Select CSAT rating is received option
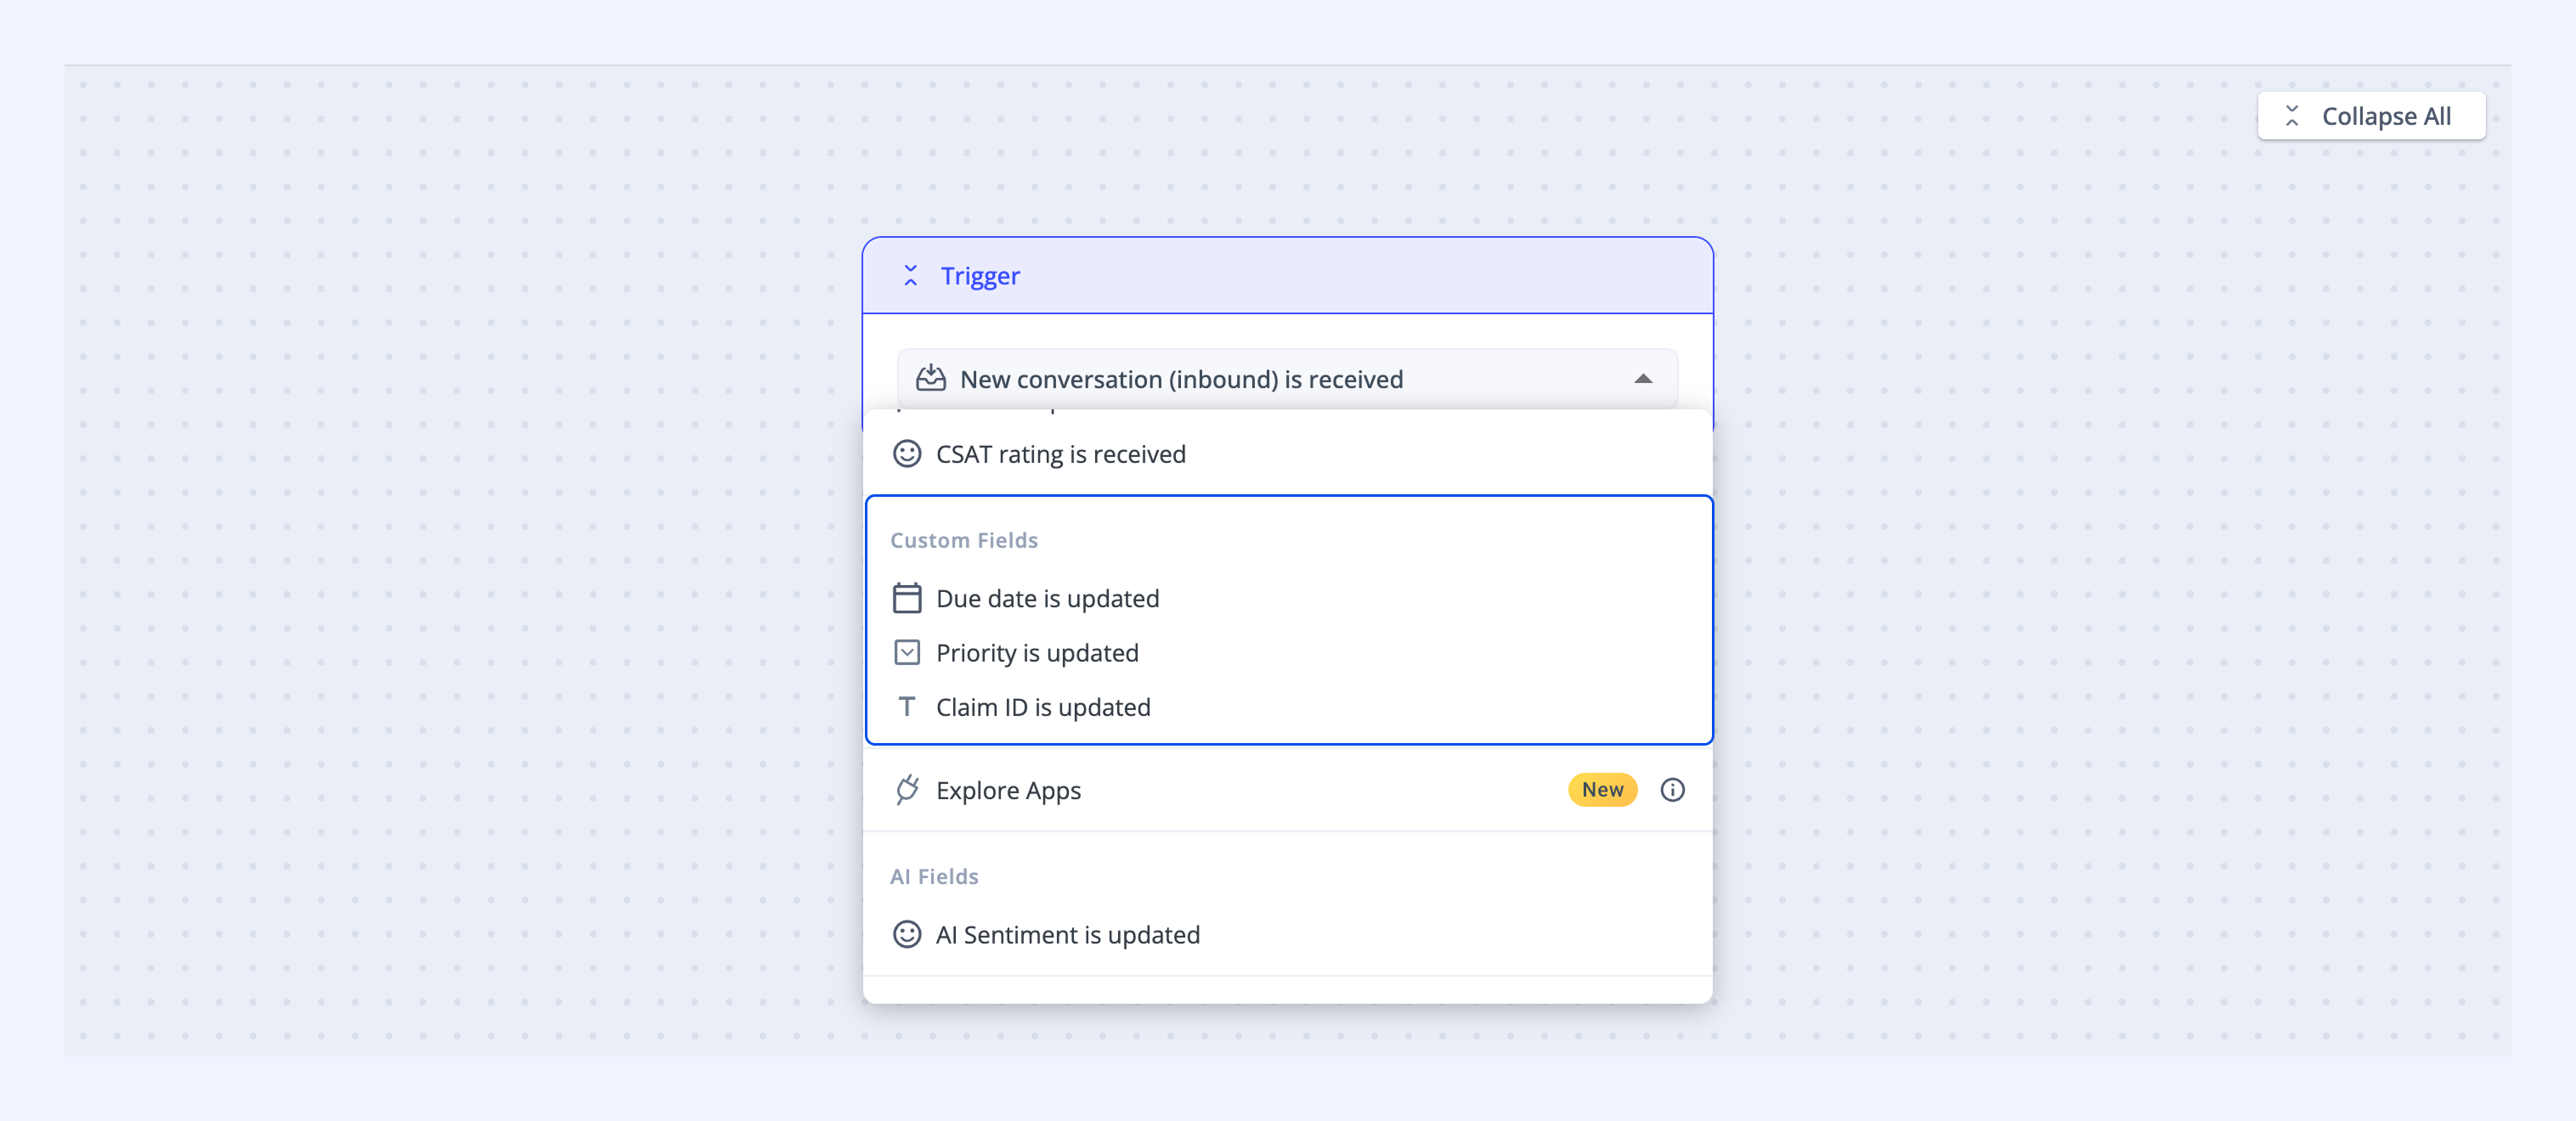This screenshot has height=1121, width=2576. 1287,454
